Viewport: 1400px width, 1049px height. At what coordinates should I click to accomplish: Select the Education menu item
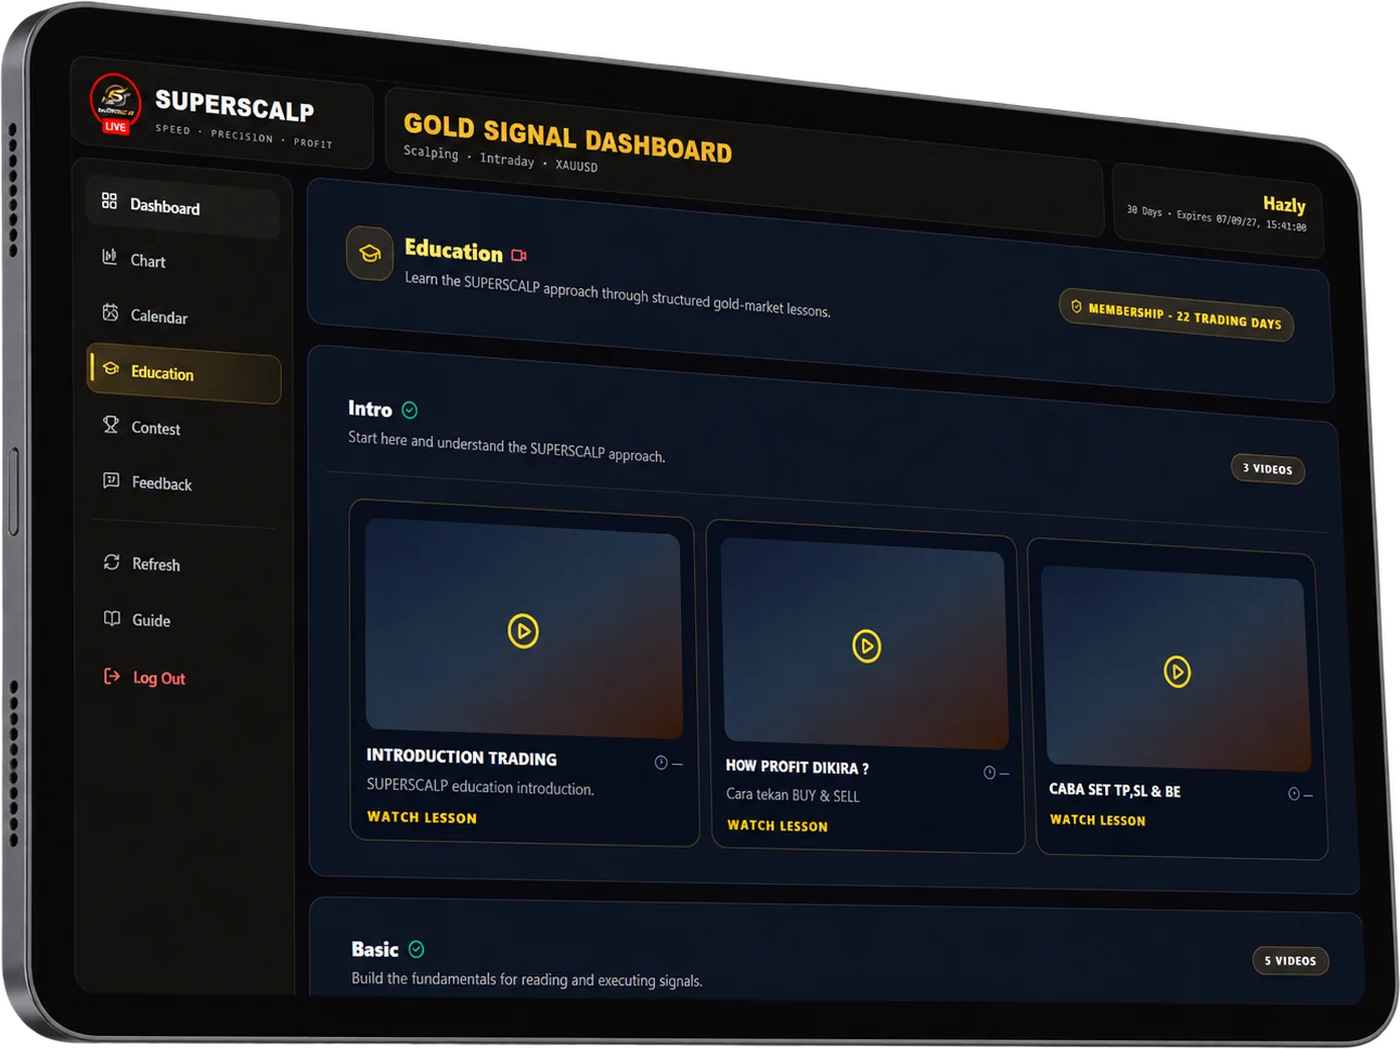coord(183,373)
